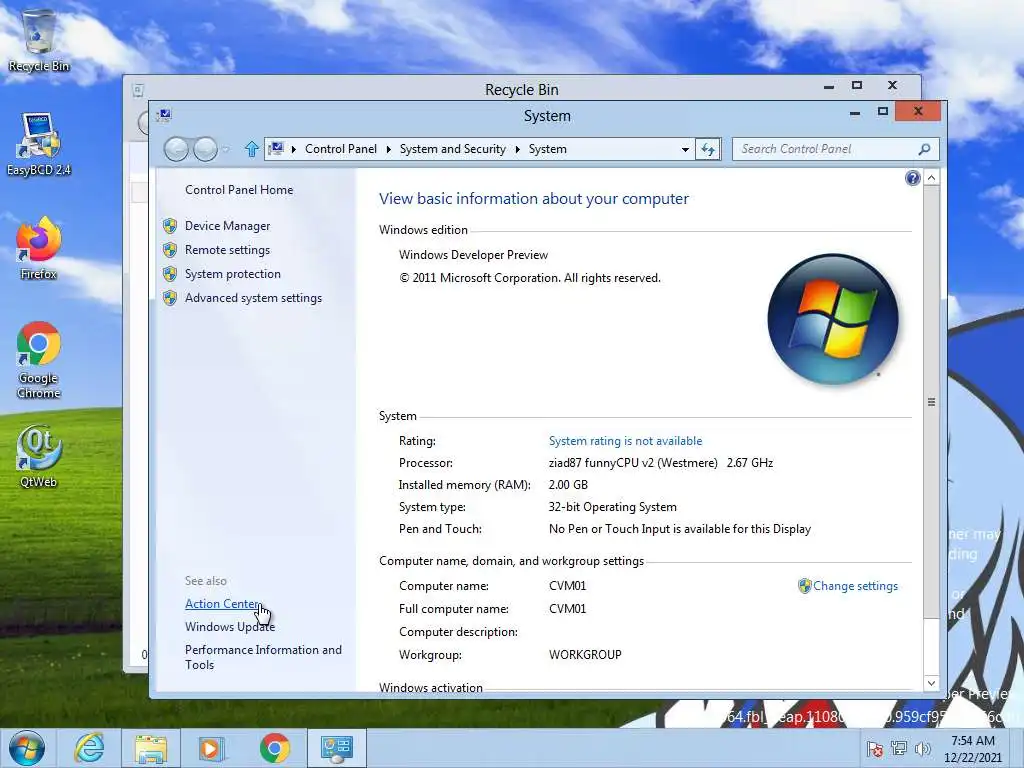The width and height of the screenshot is (1024, 768).
Task: Click the Refresh button beside the address bar
Action: coord(708,150)
